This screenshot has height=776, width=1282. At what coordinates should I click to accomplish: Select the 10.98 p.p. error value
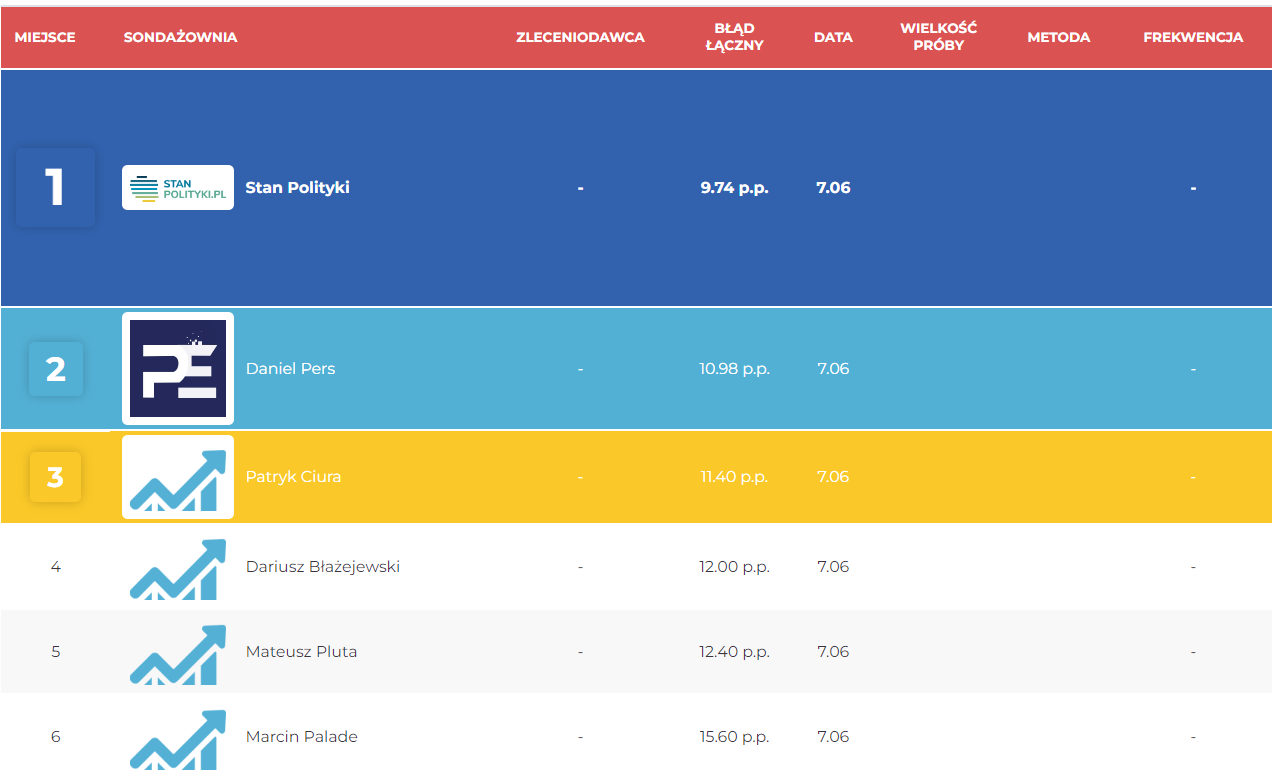click(734, 368)
